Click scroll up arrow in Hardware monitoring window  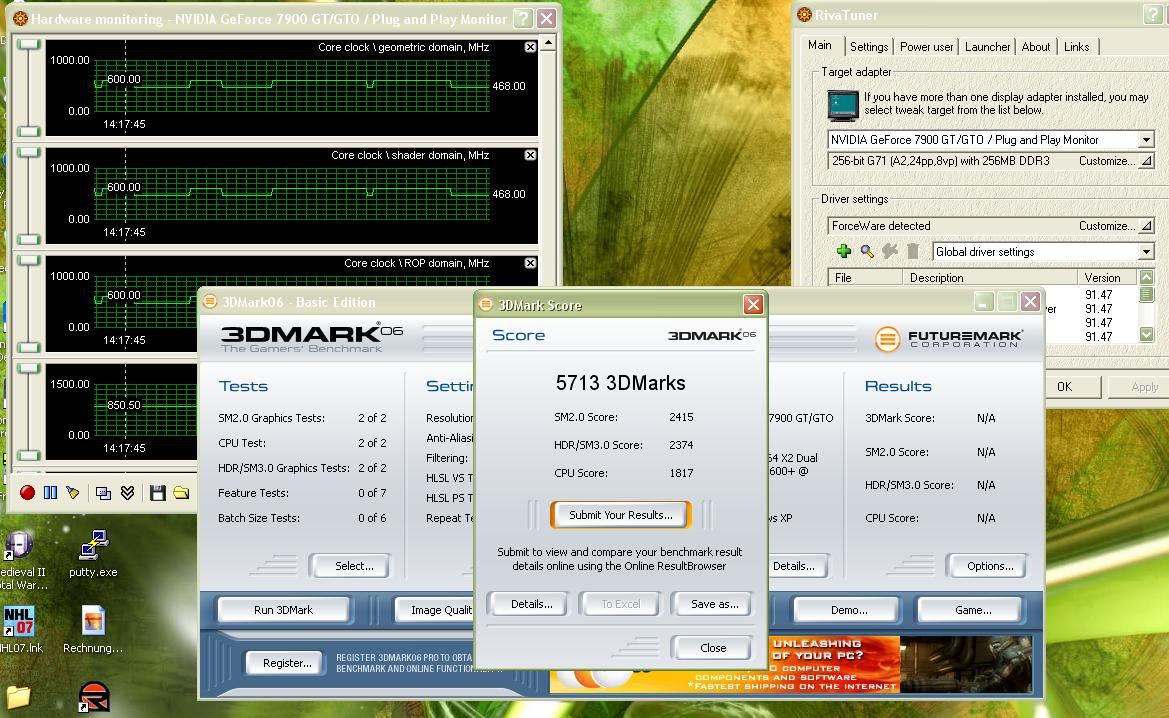tap(548, 43)
